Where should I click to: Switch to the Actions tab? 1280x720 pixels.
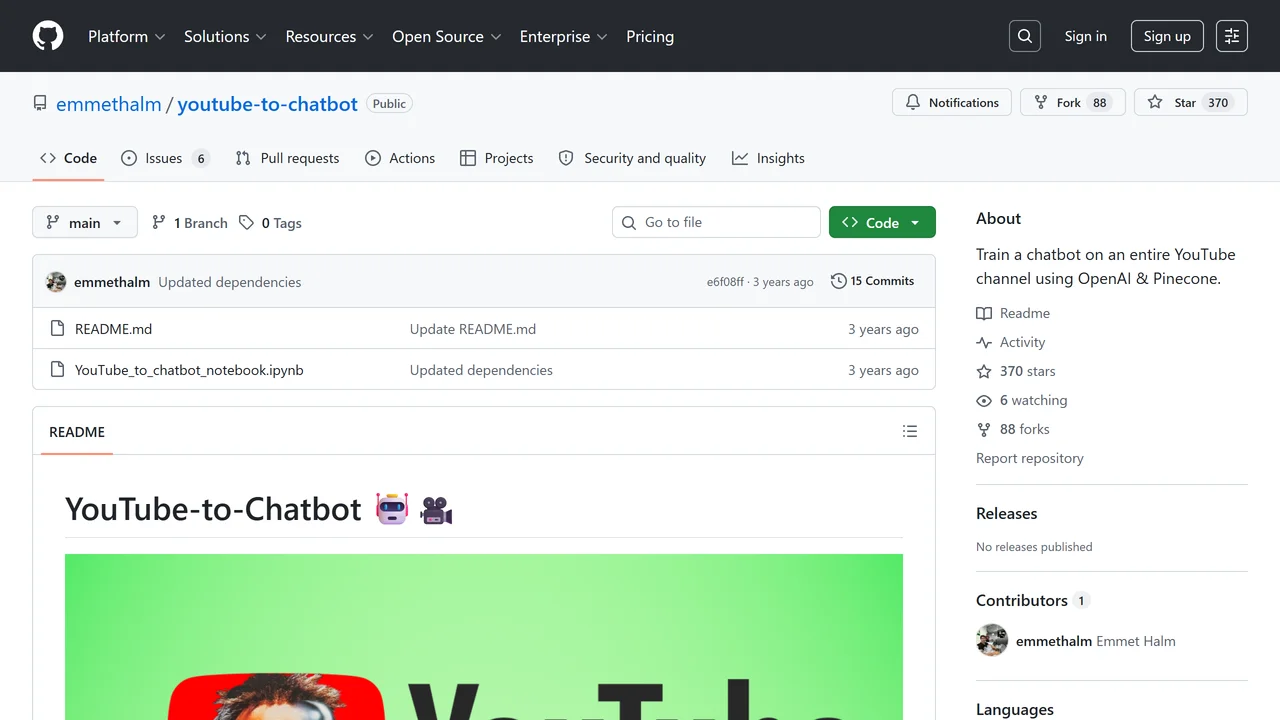400,158
